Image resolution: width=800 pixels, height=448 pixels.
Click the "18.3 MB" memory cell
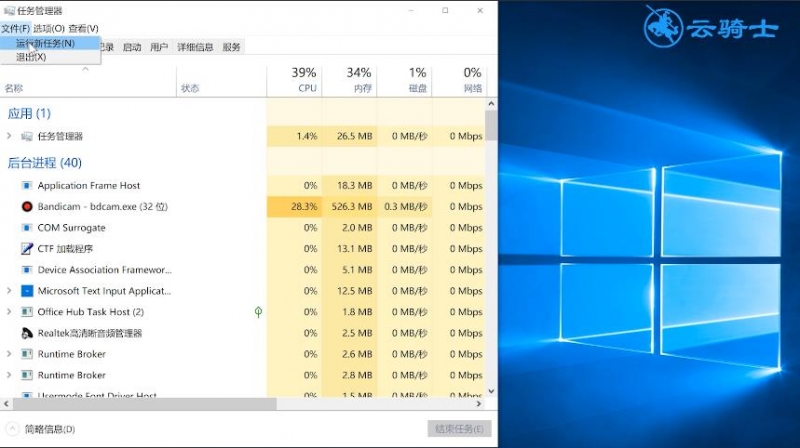point(349,185)
